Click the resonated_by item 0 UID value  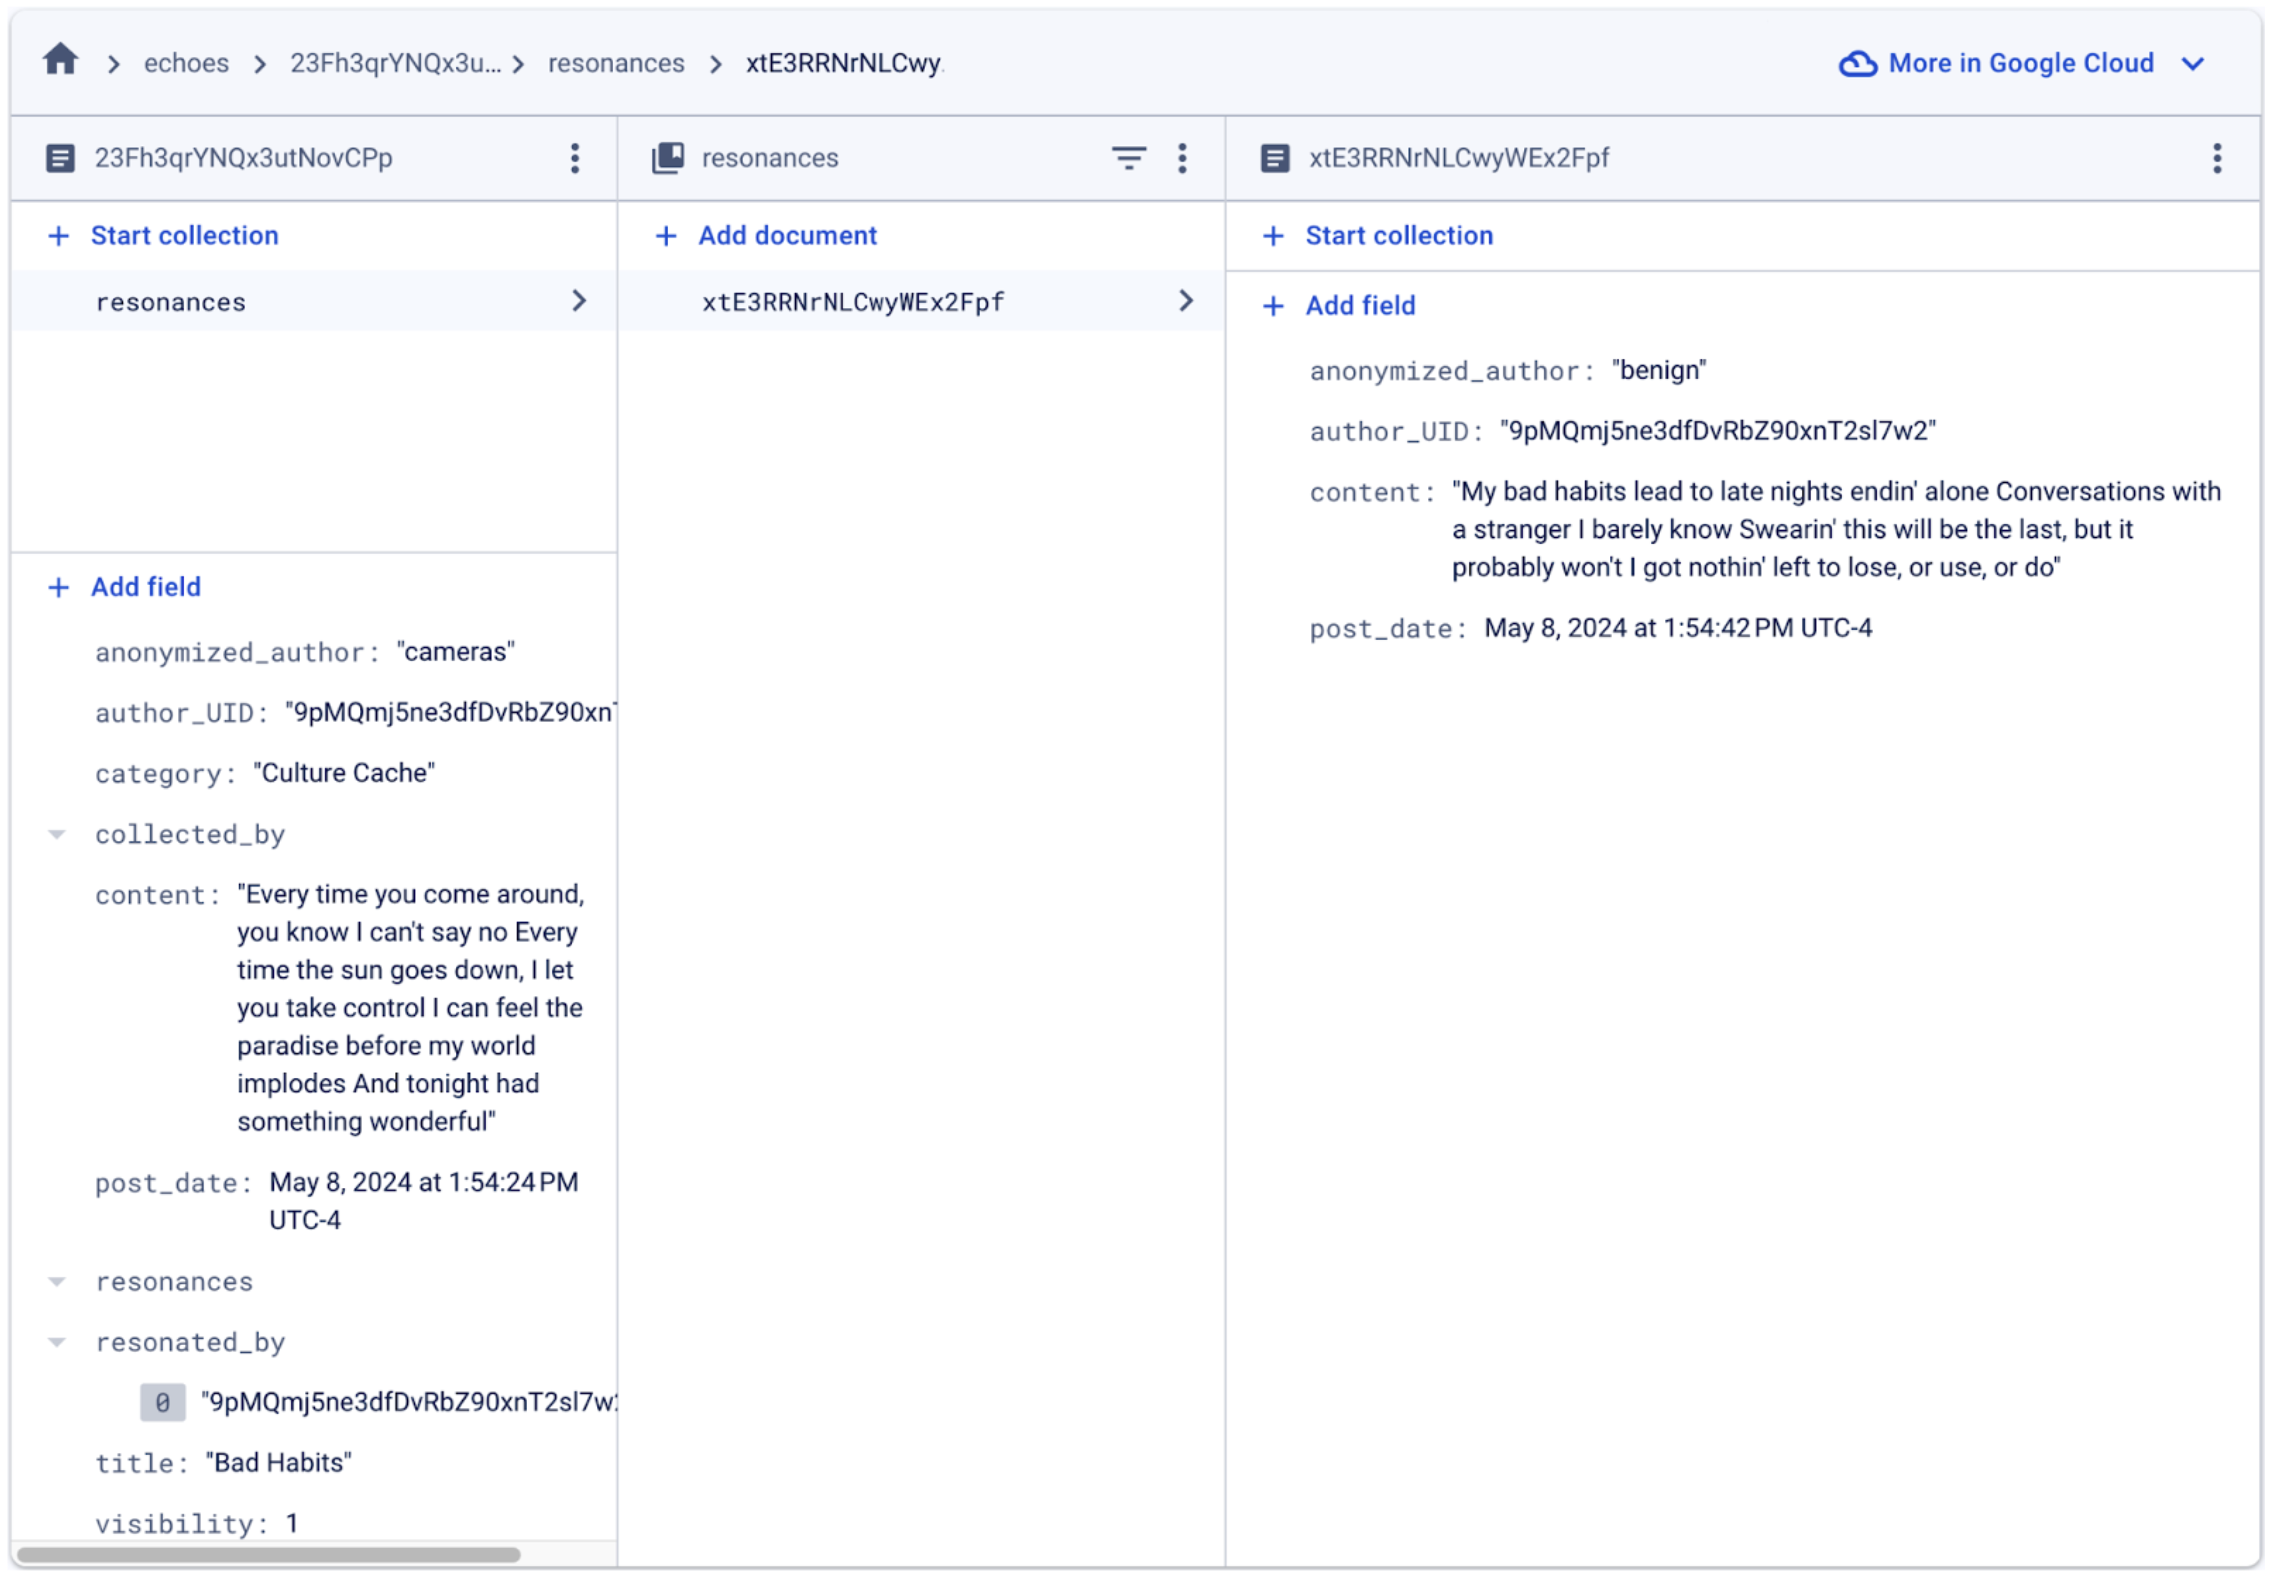[x=409, y=1402]
